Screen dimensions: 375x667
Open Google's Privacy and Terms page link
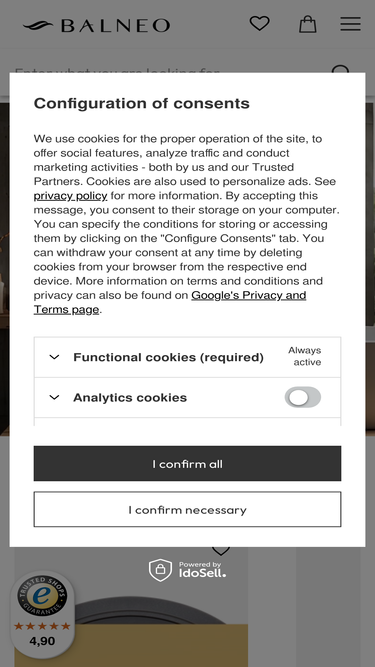coord(170,302)
